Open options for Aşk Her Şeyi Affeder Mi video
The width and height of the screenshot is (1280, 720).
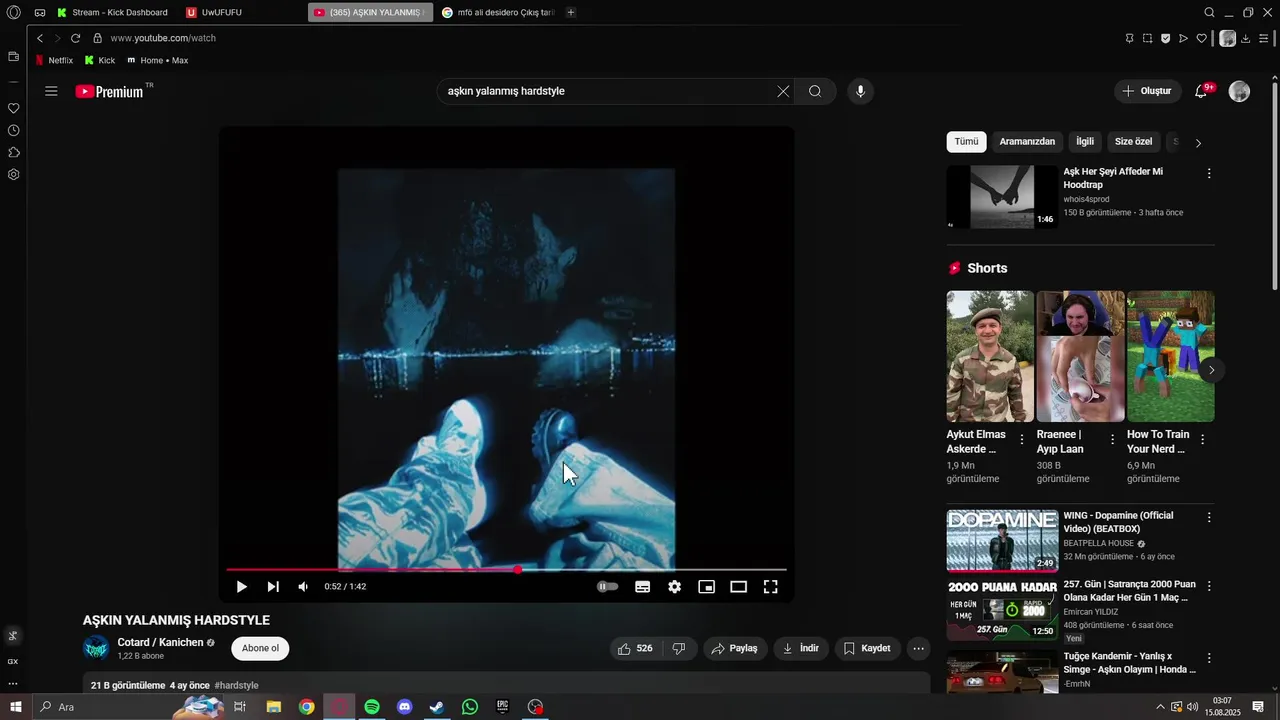click(x=1208, y=173)
